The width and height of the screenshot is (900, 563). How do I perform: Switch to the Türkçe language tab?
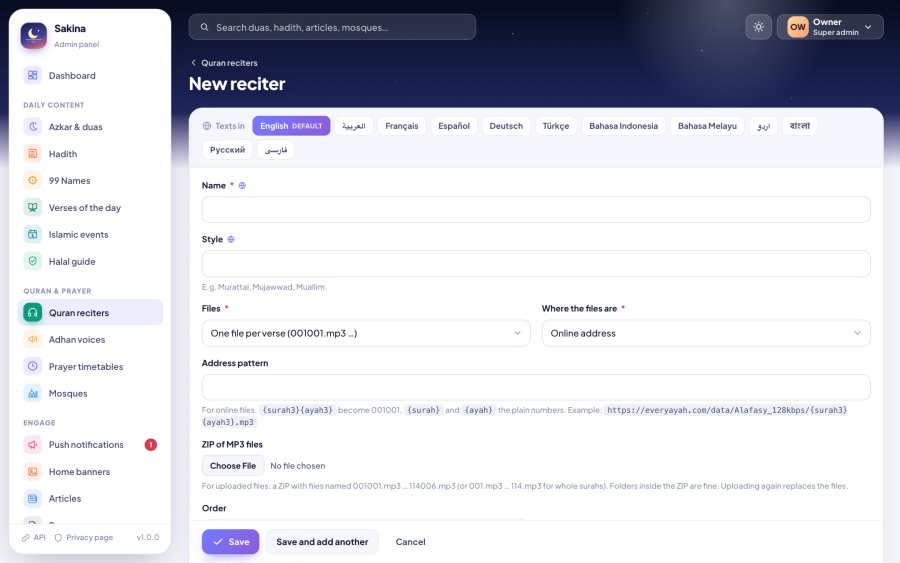point(556,126)
